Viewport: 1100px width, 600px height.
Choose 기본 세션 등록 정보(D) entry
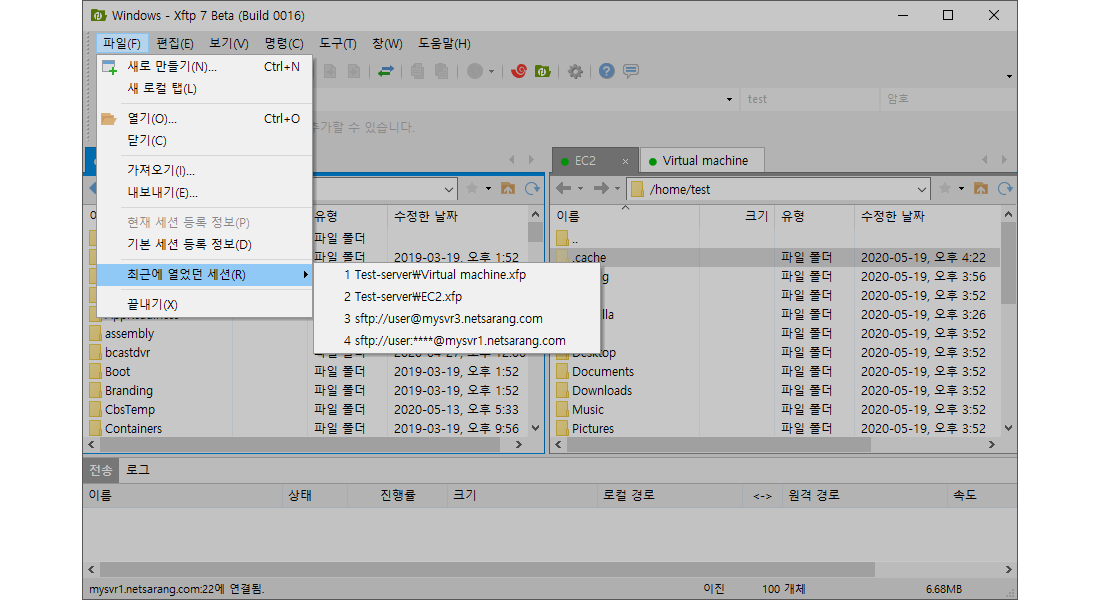(204, 244)
